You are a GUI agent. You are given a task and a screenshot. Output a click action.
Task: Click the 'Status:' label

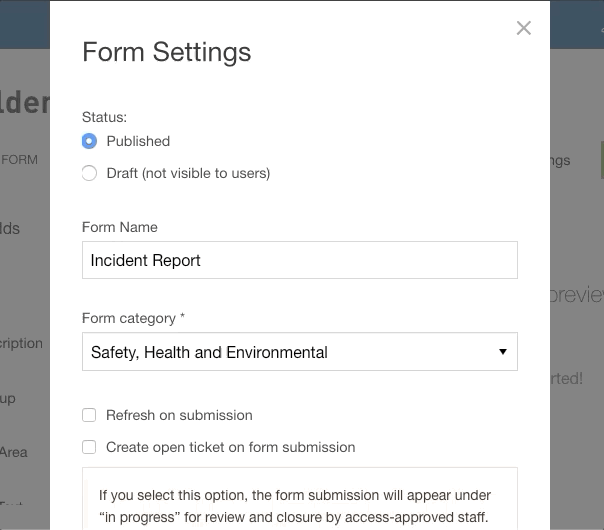(x=104, y=115)
